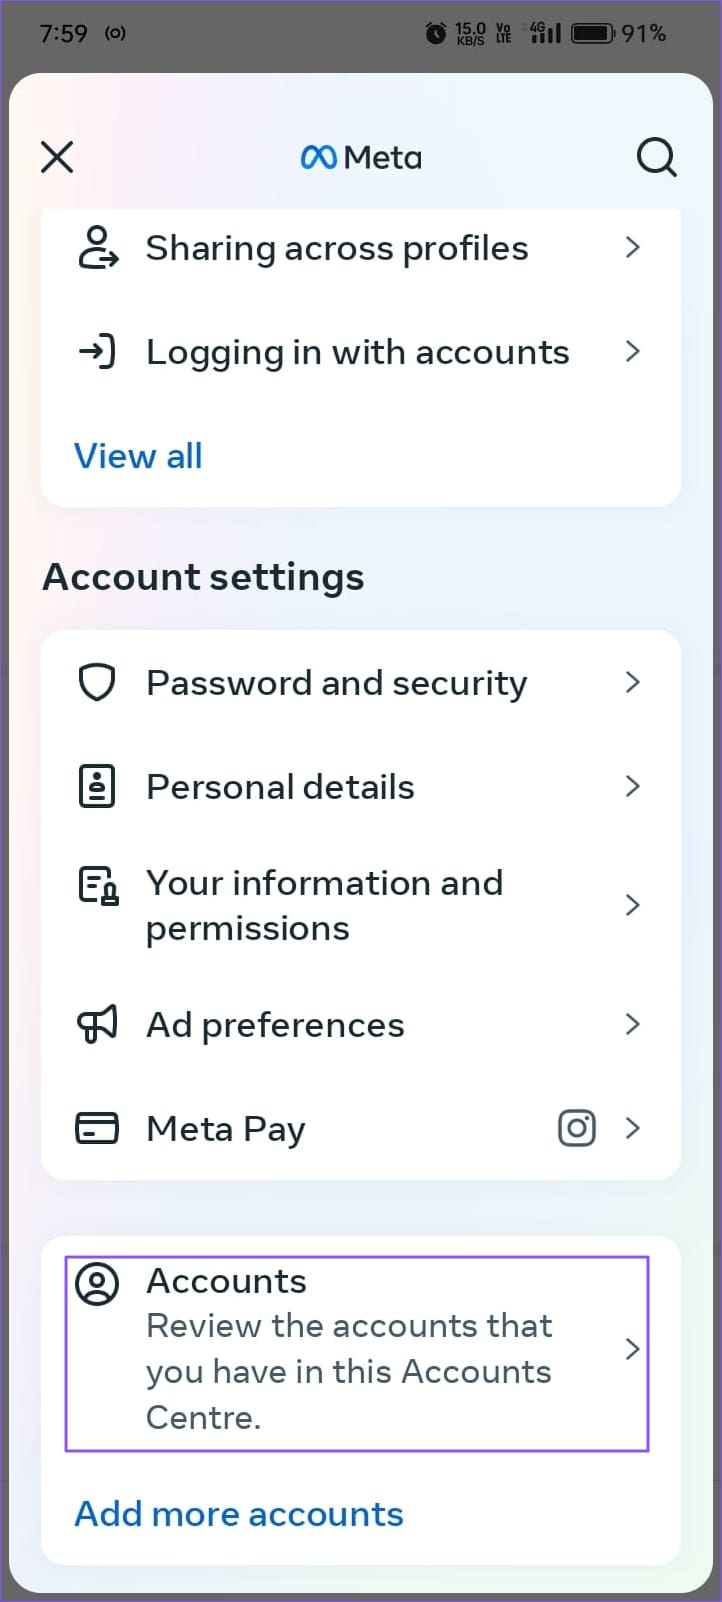Tap Add more accounts
This screenshot has height=1602, width=722.
coord(238,1514)
